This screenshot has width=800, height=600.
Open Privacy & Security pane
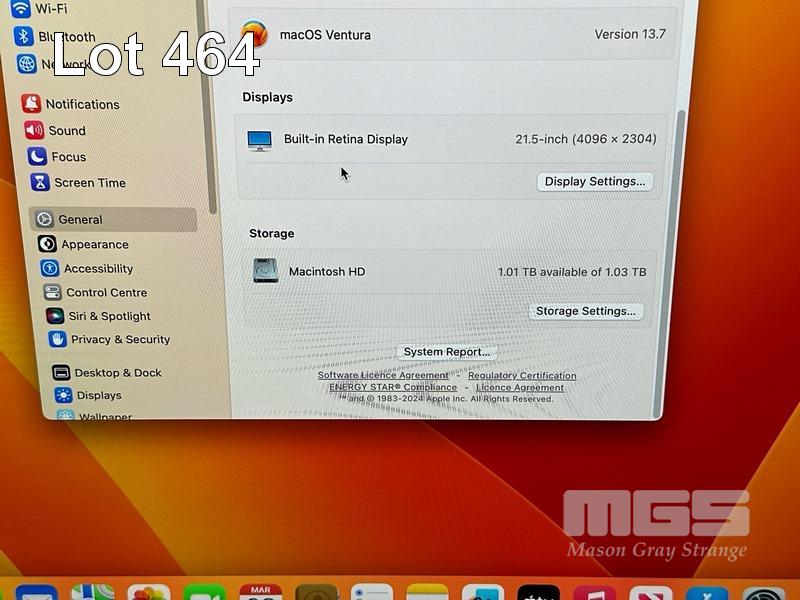(x=120, y=340)
